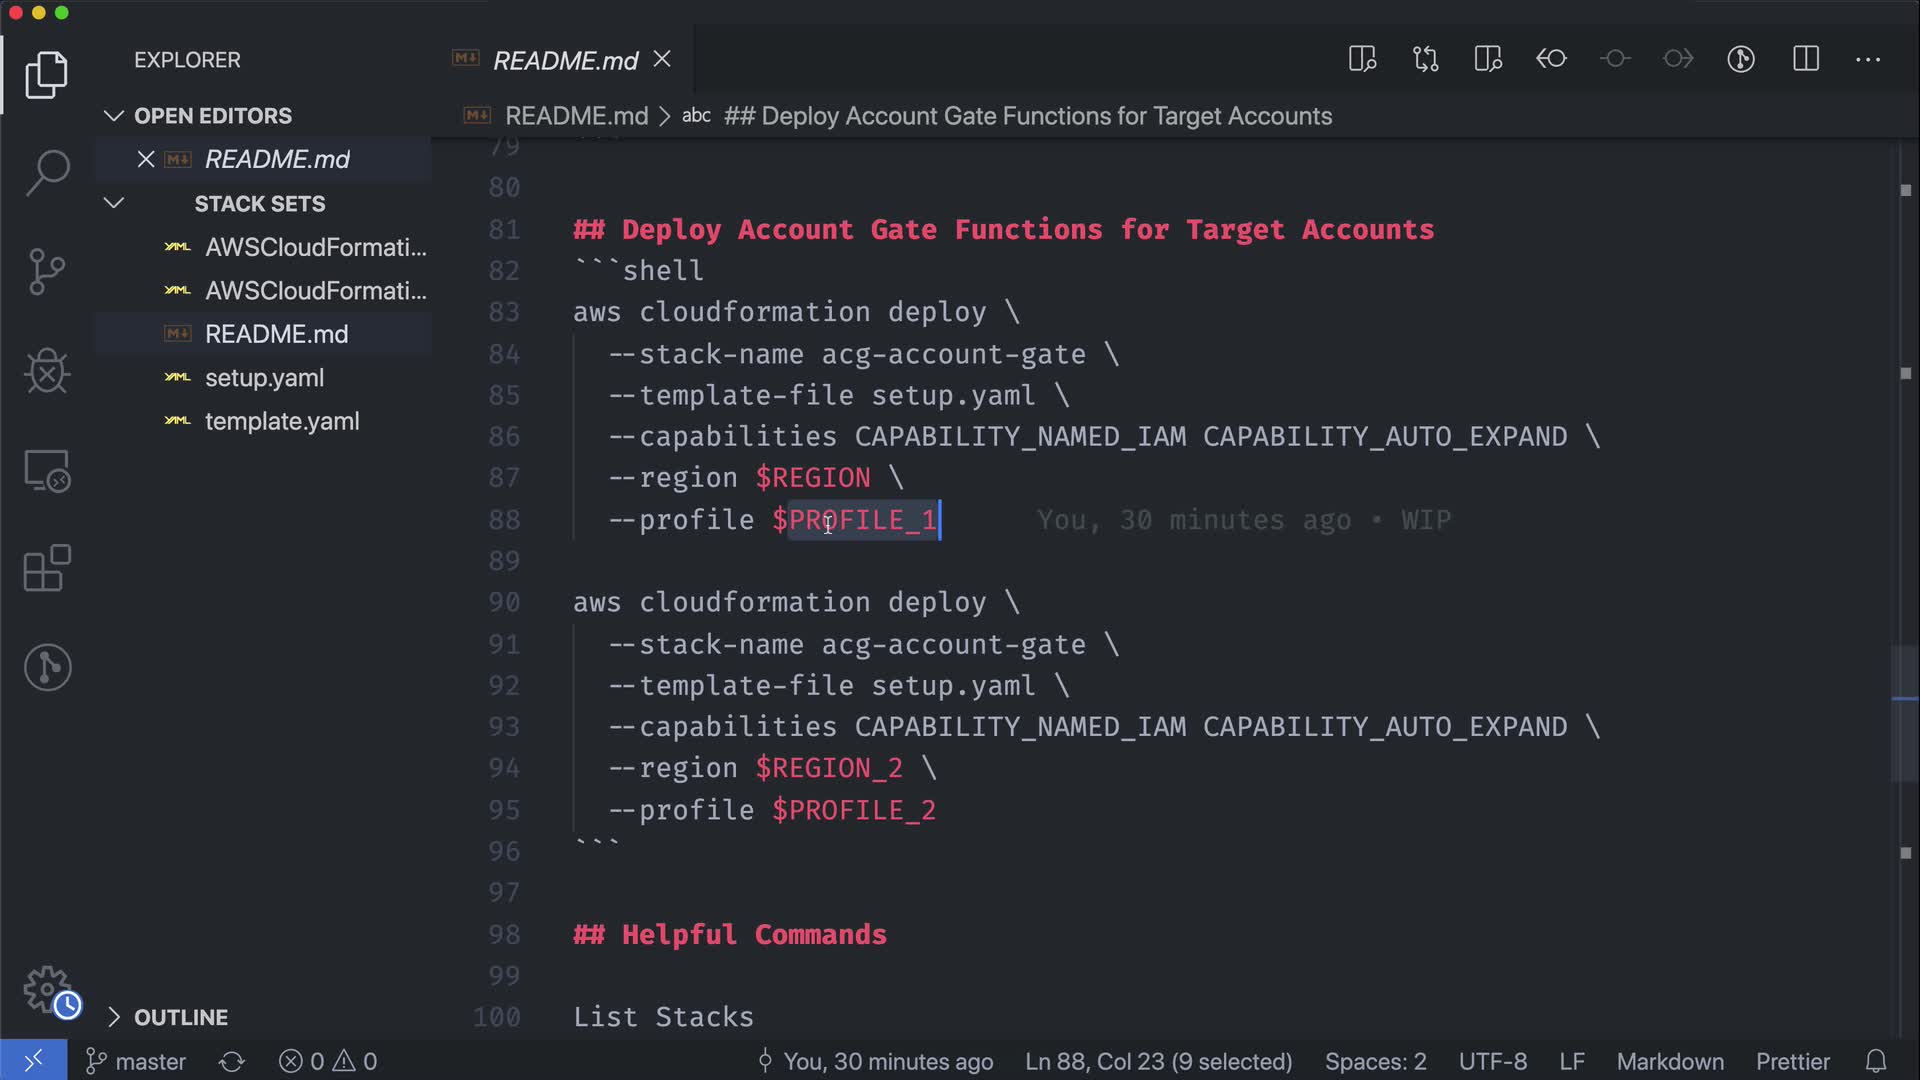Open the More Actions ellipsis menu

click(x=1867, y=59)
